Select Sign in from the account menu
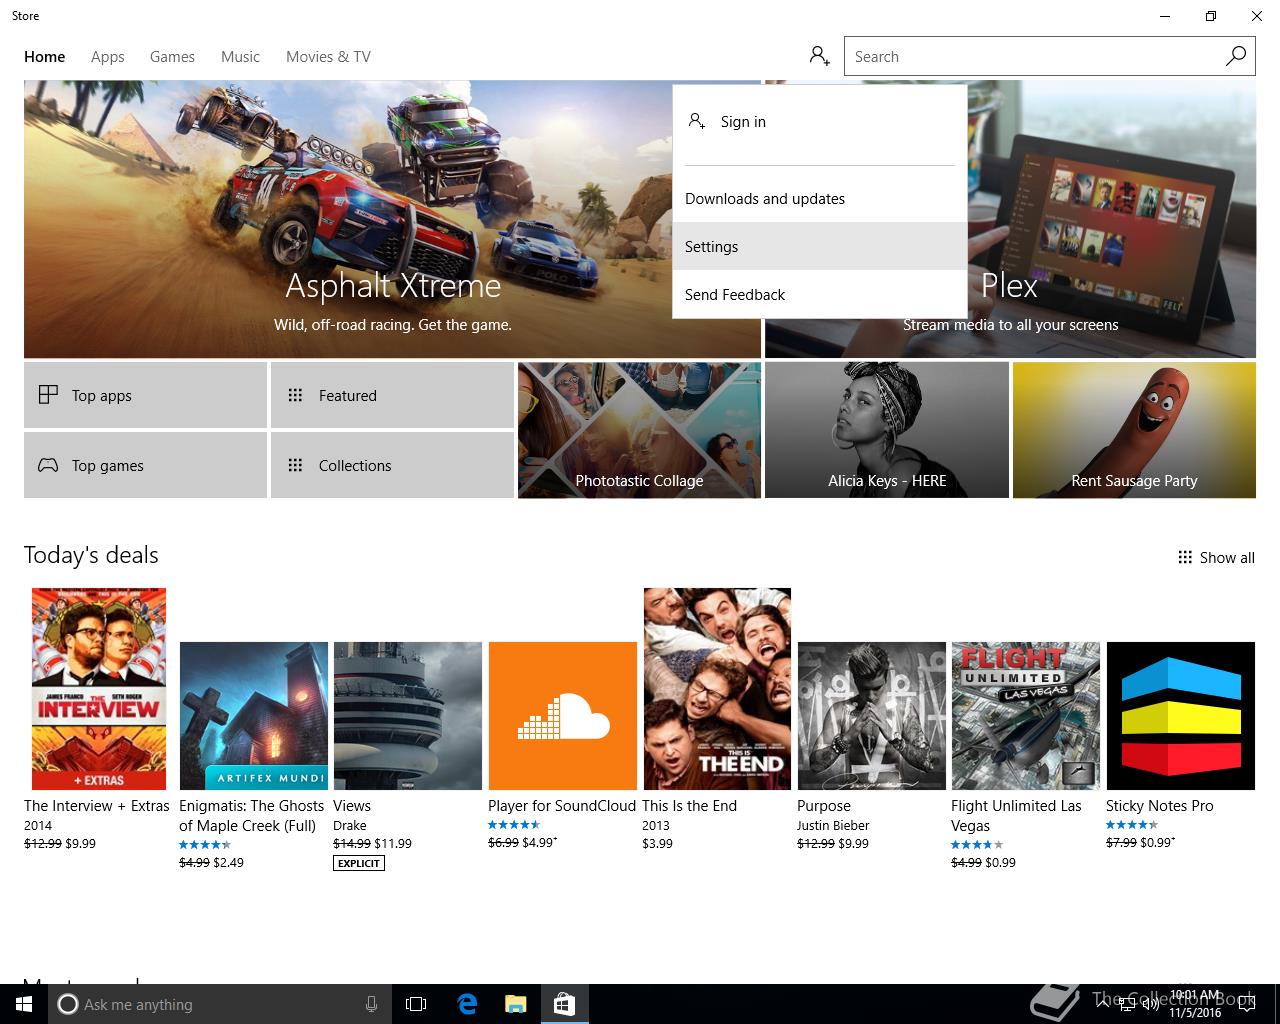 [820, 121]
